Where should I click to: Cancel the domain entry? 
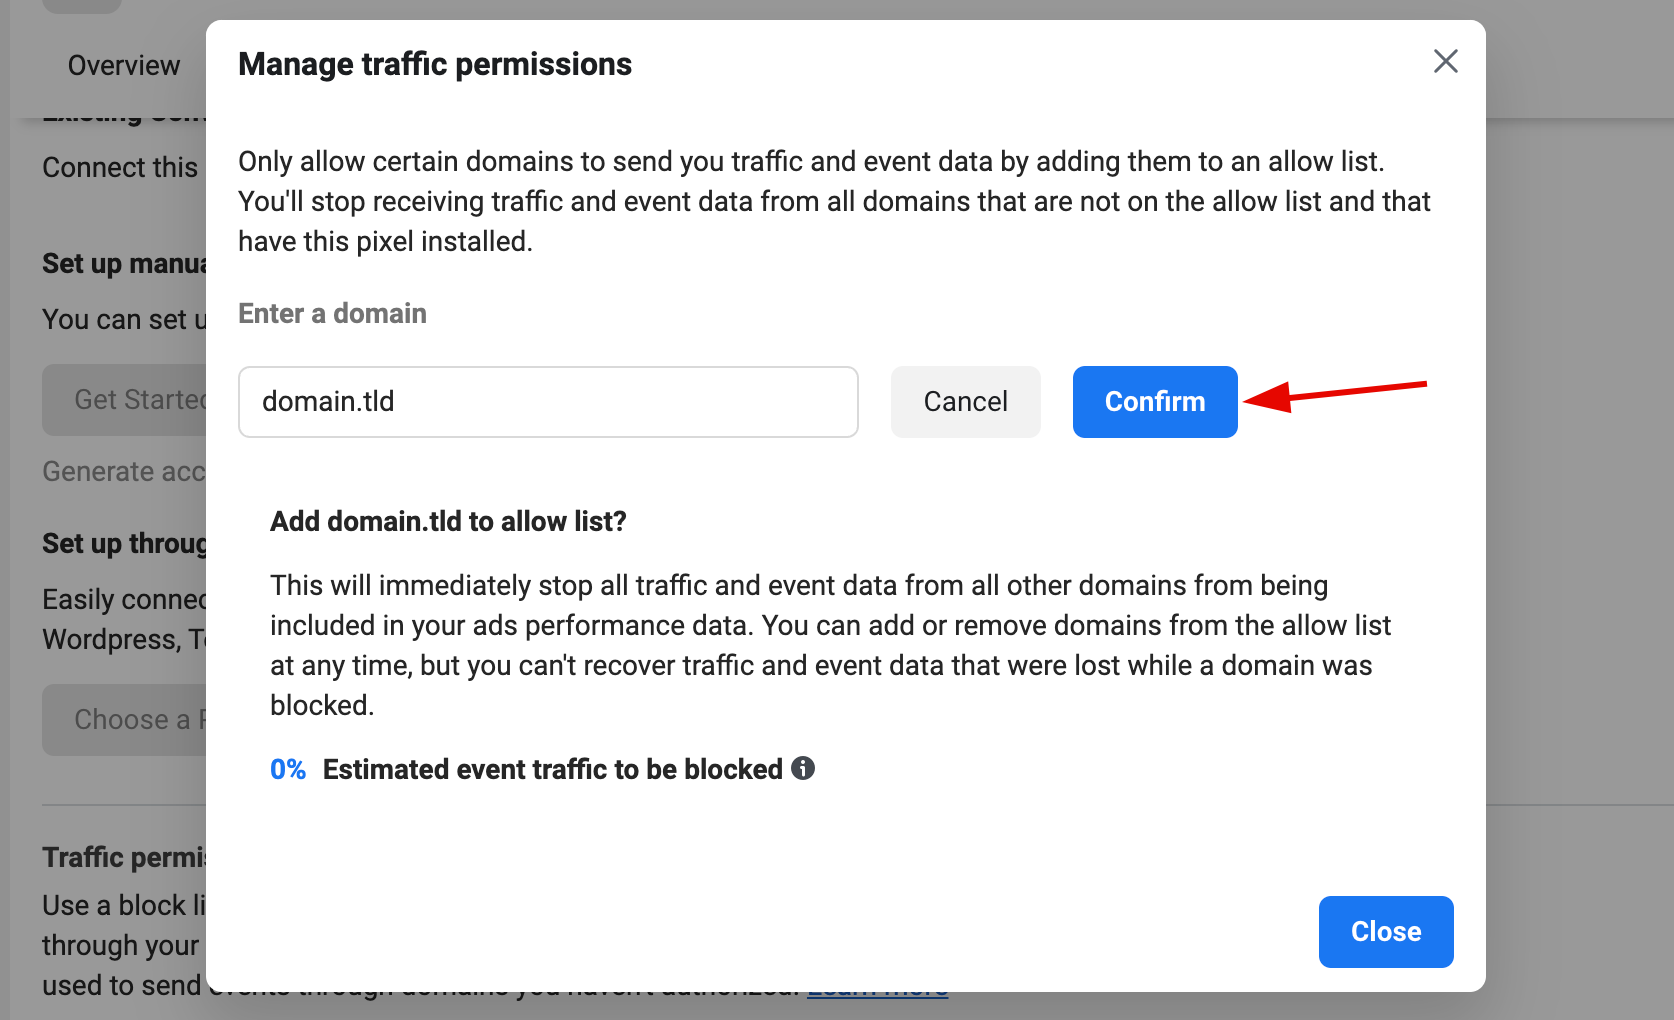(964, 401)
